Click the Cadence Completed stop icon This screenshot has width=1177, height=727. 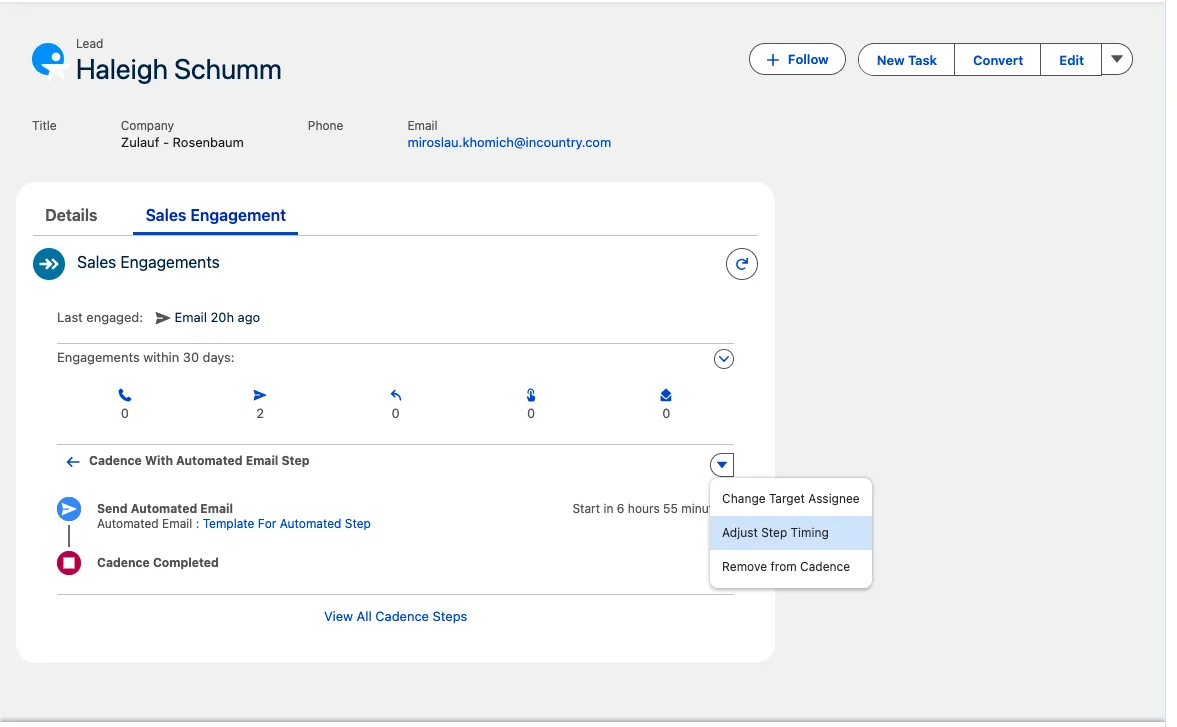pos(69,563)
